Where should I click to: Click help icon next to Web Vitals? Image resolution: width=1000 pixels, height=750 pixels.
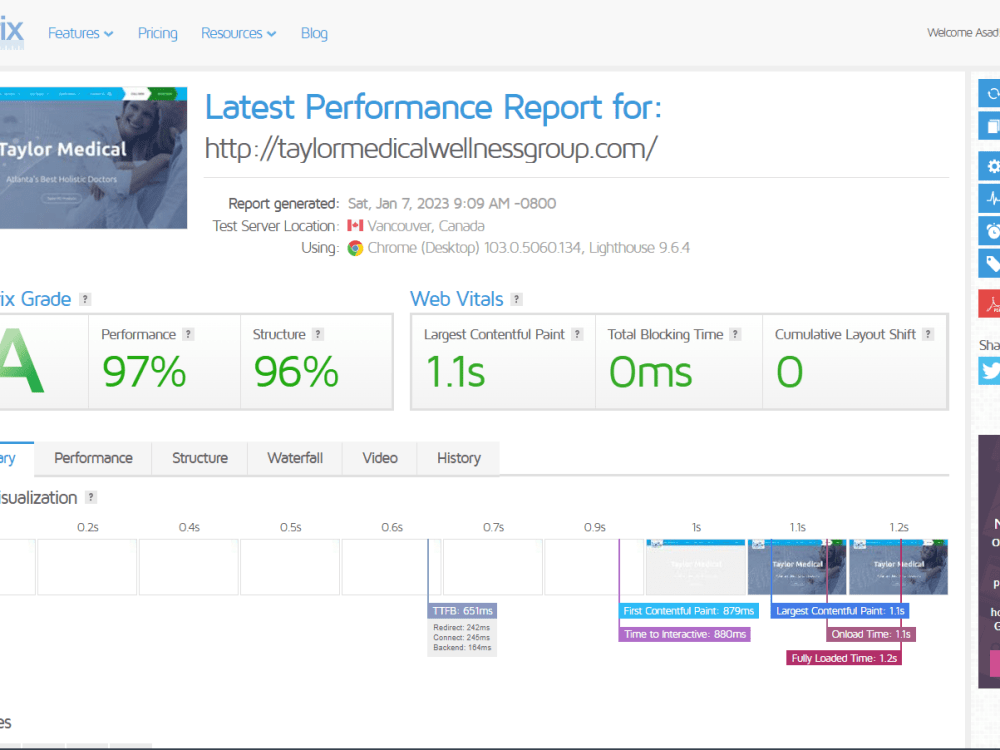point(517,299)
